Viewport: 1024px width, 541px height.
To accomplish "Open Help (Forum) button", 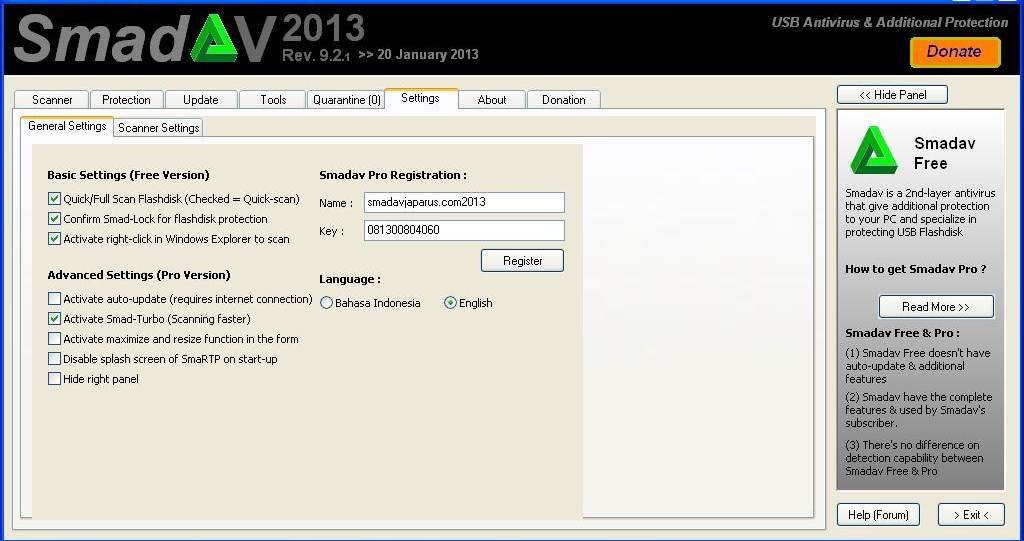I will point(878,515).
